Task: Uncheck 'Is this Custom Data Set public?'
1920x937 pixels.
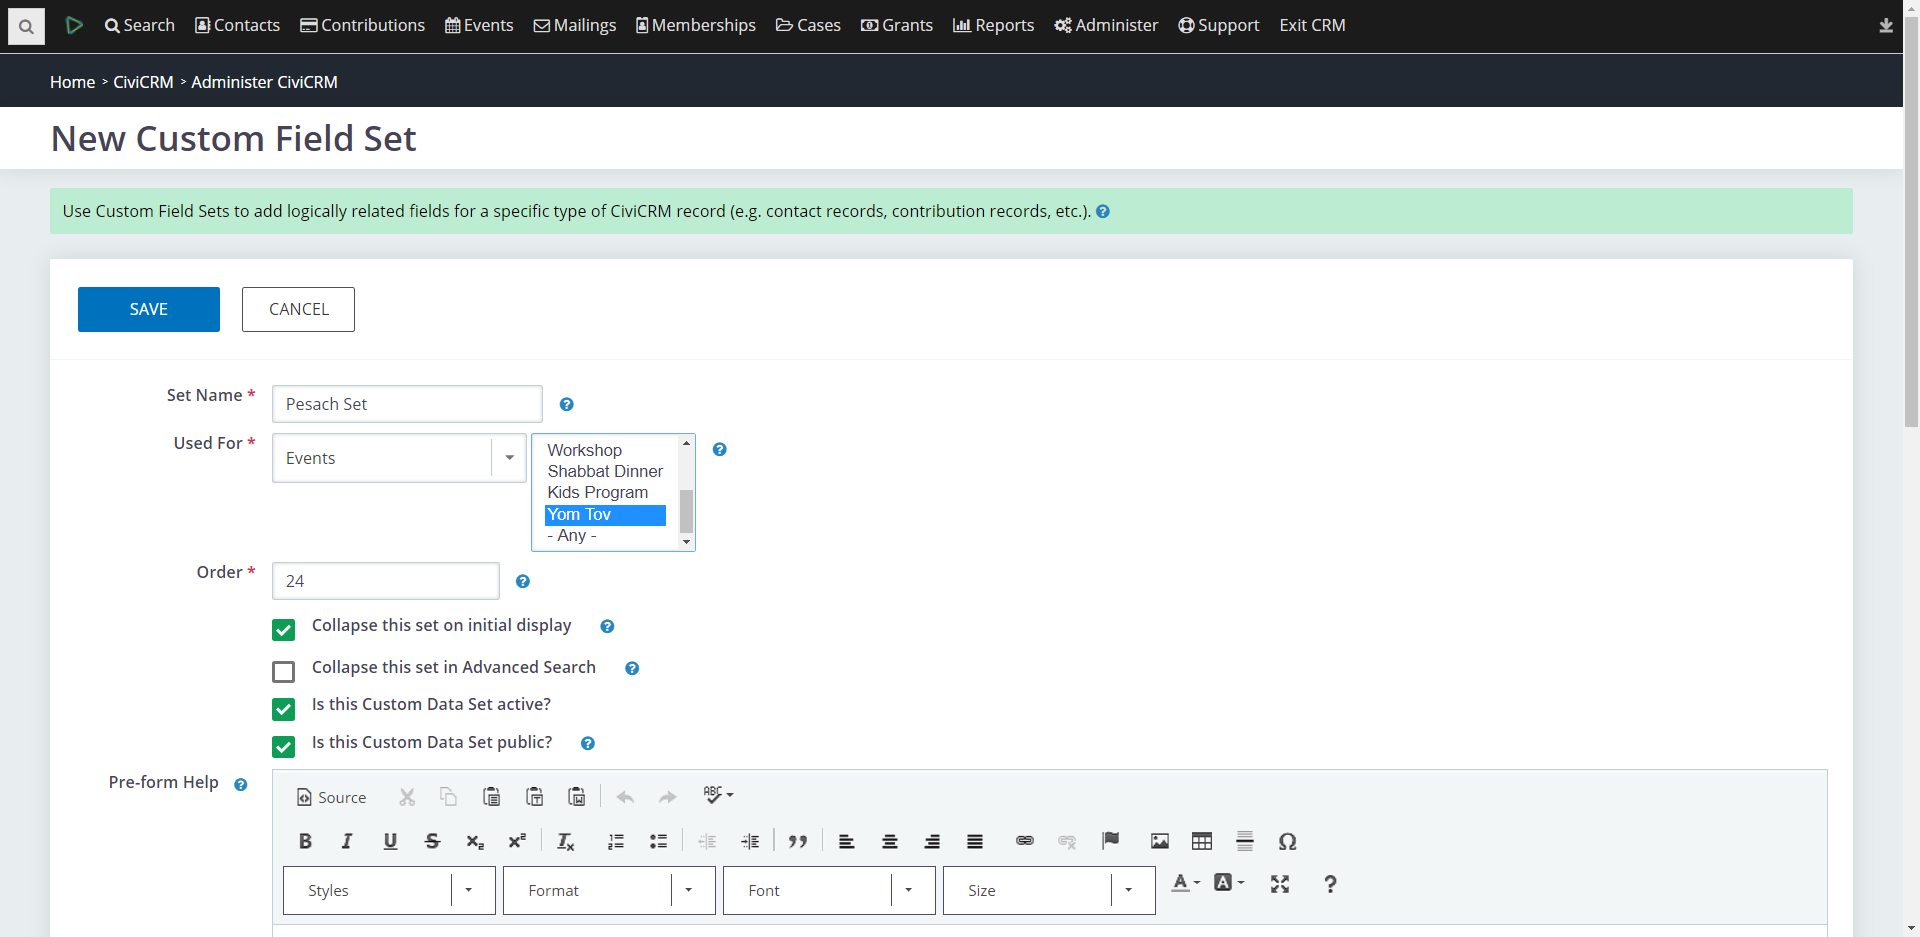Action: (x=283, y=746)
